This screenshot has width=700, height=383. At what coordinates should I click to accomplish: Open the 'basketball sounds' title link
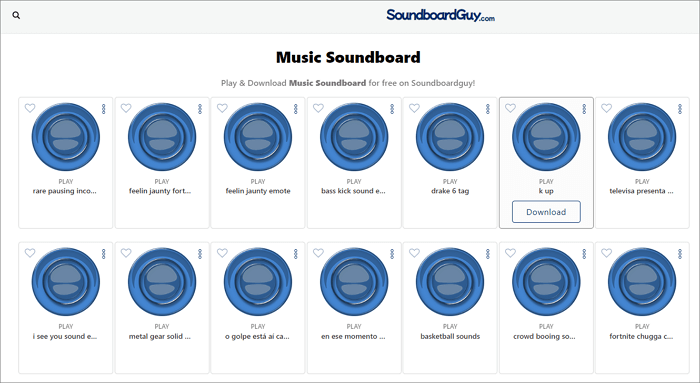coord(450,336)
